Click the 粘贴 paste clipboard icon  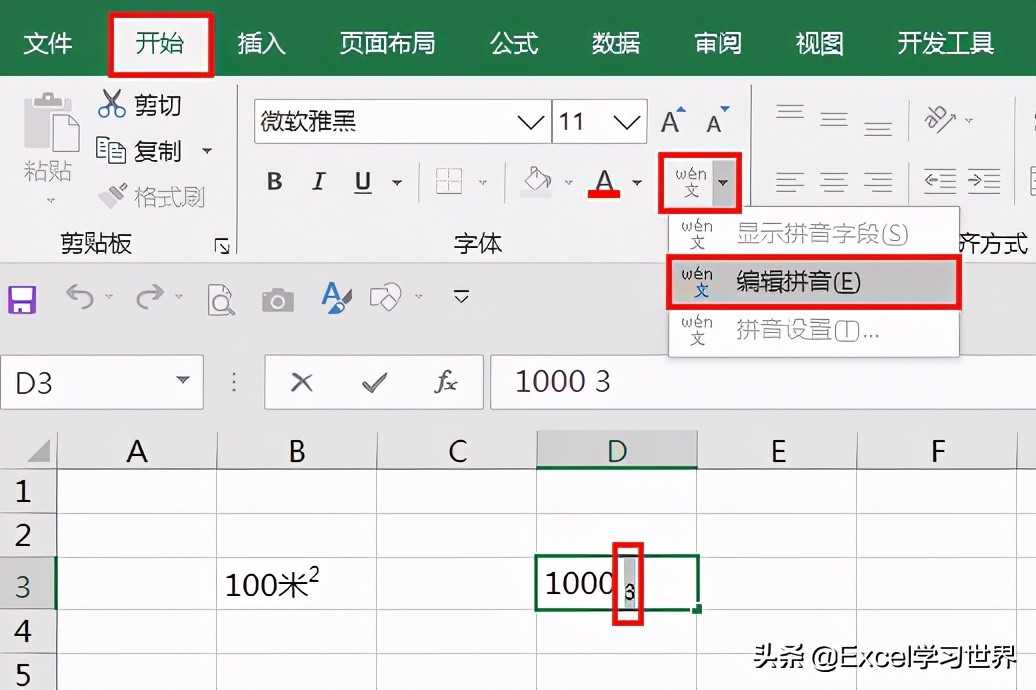tap(50, 123)
